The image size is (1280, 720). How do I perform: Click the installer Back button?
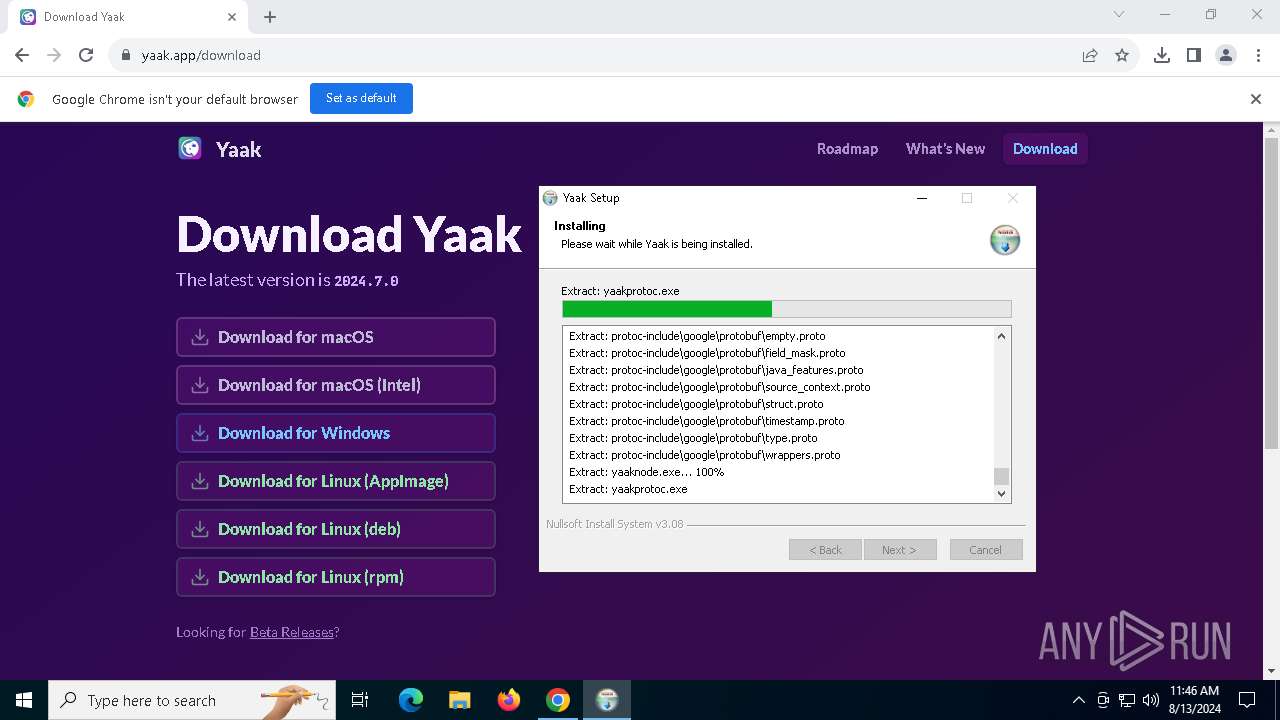825,550
